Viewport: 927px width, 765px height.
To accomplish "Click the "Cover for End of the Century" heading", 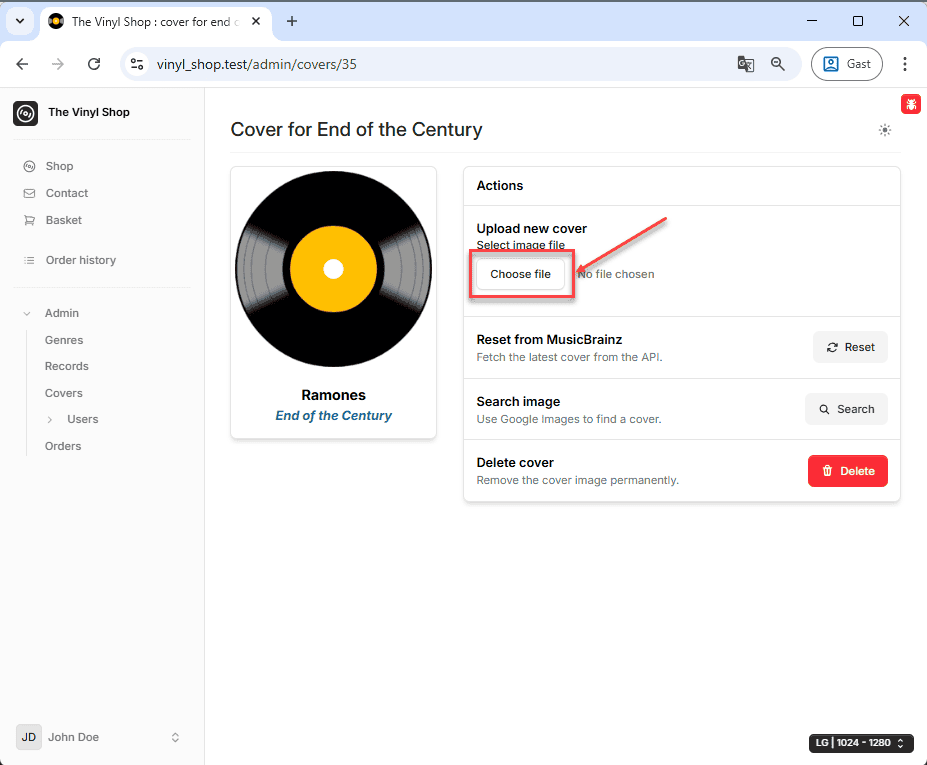I will (356, 129).
